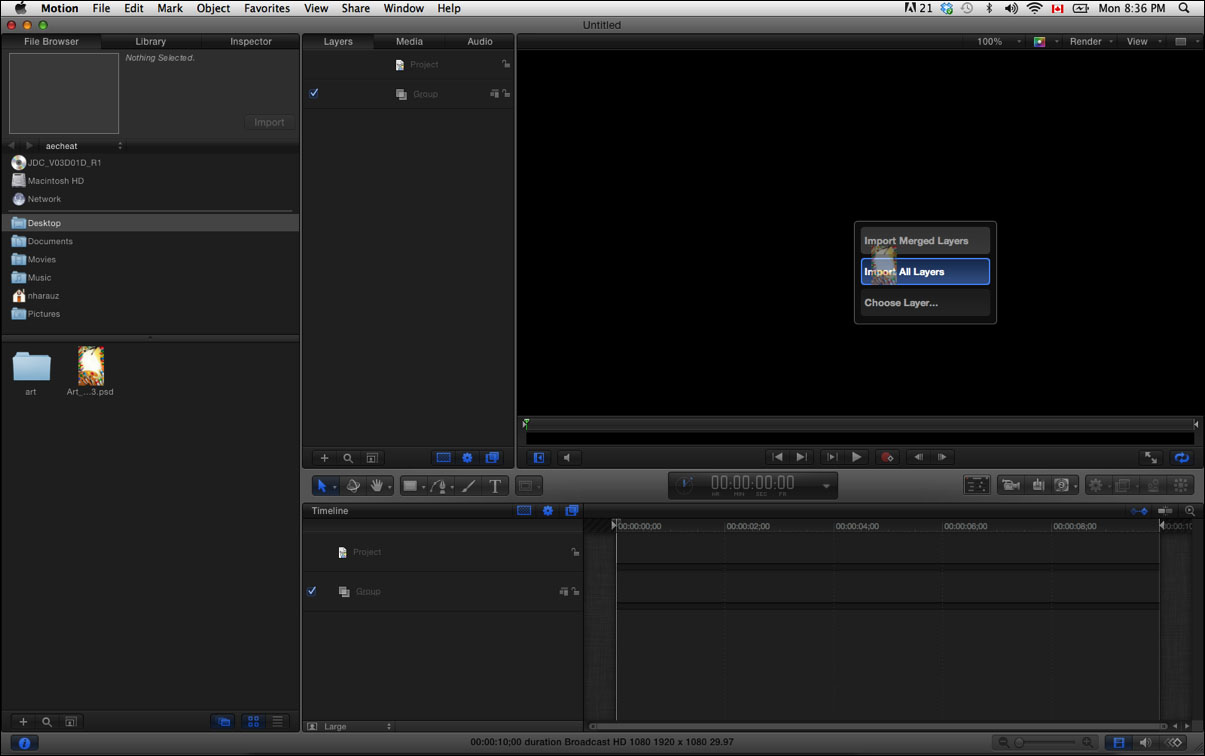
Task: Choose Import All Layers option
Action: (x=924, y=272)
